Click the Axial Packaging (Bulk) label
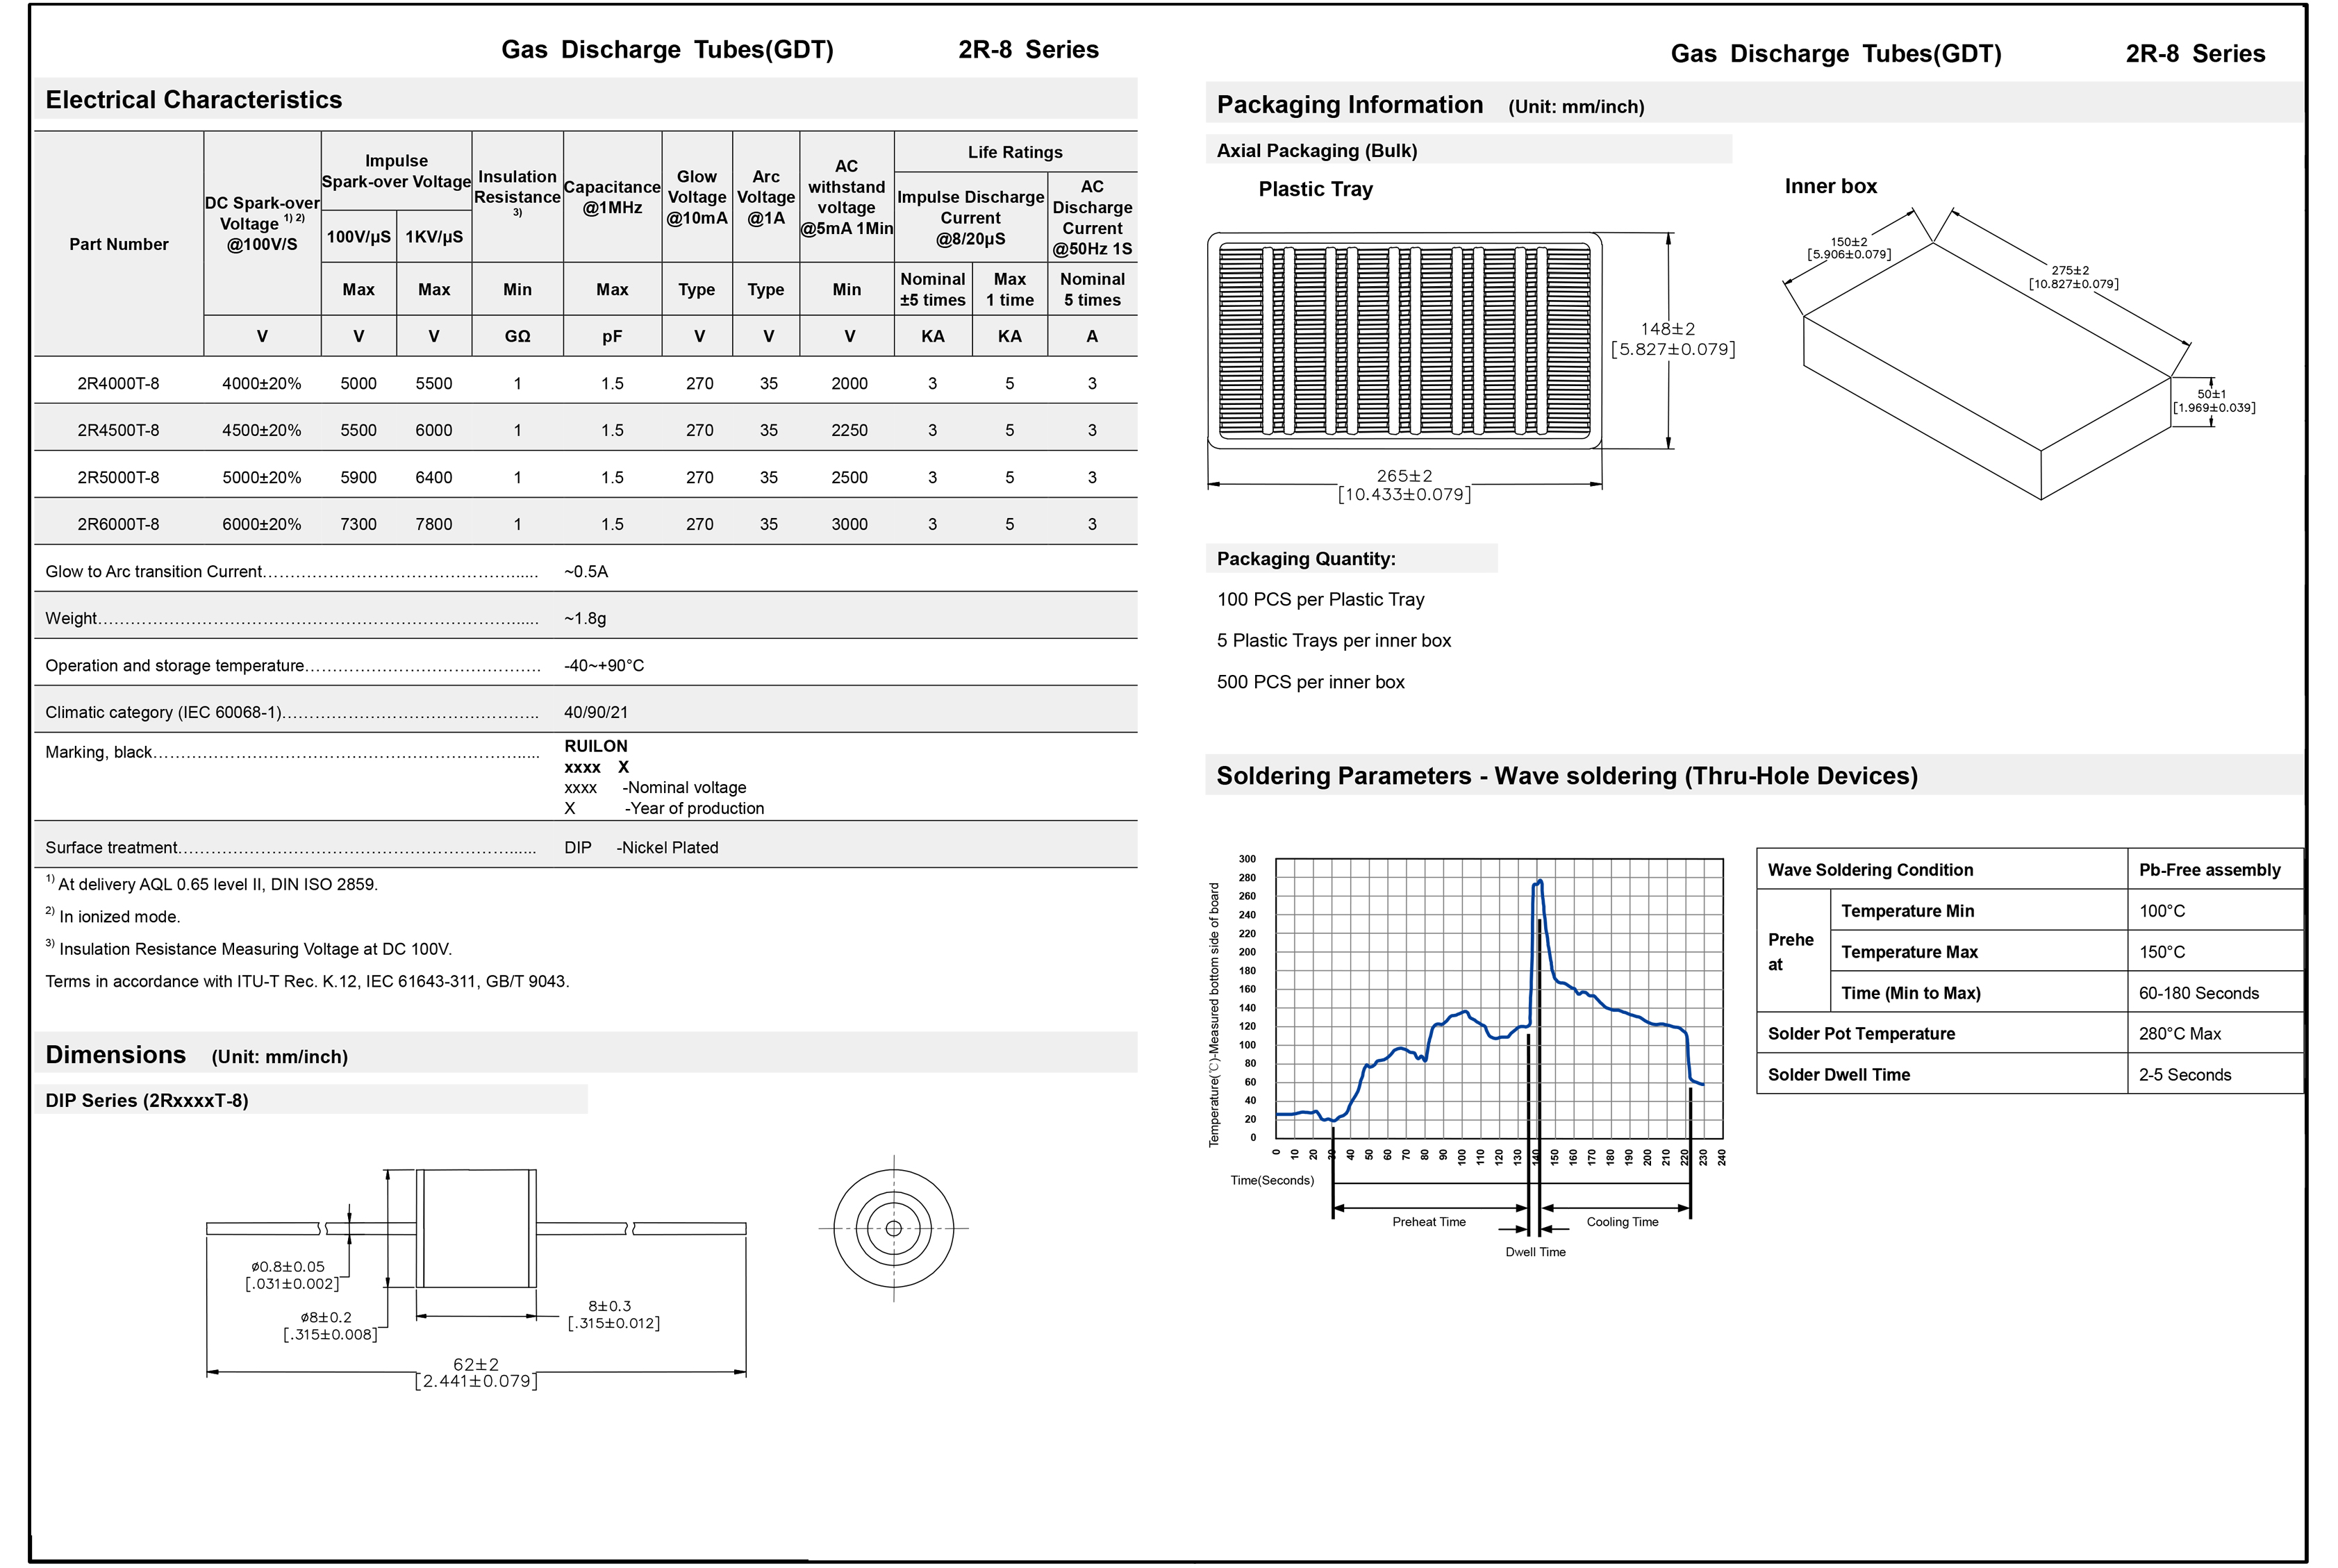This screenshot has width=2338, height=1568. pyautogui.click(x=1316, y=151)
